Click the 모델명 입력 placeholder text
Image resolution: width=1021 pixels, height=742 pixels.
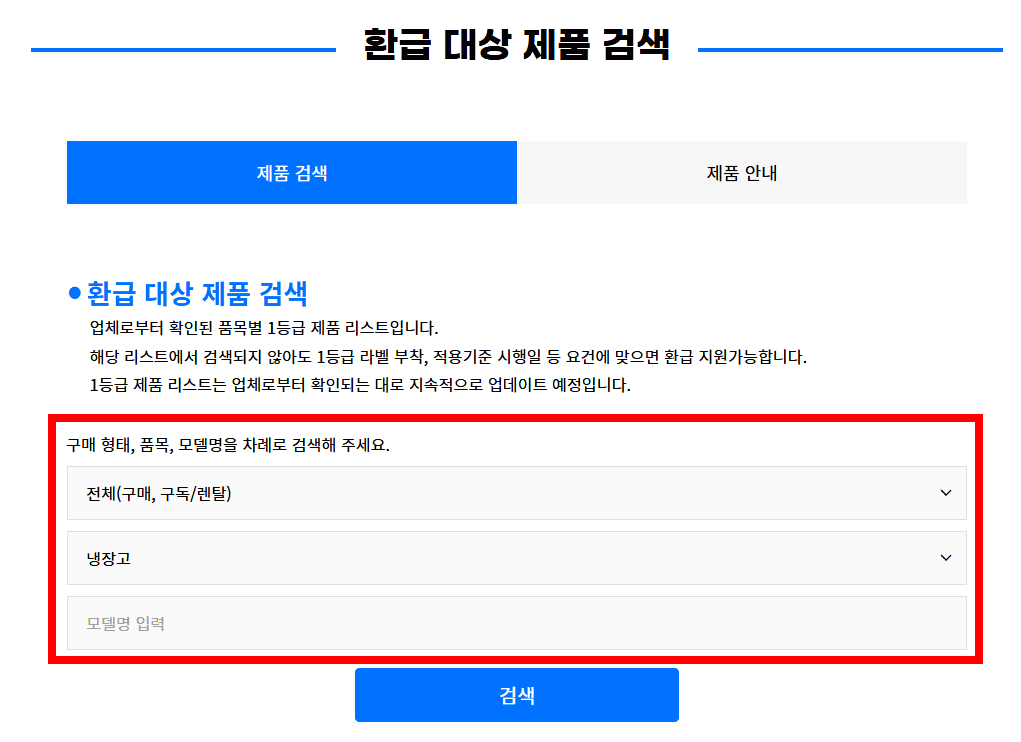pos(125,624)
